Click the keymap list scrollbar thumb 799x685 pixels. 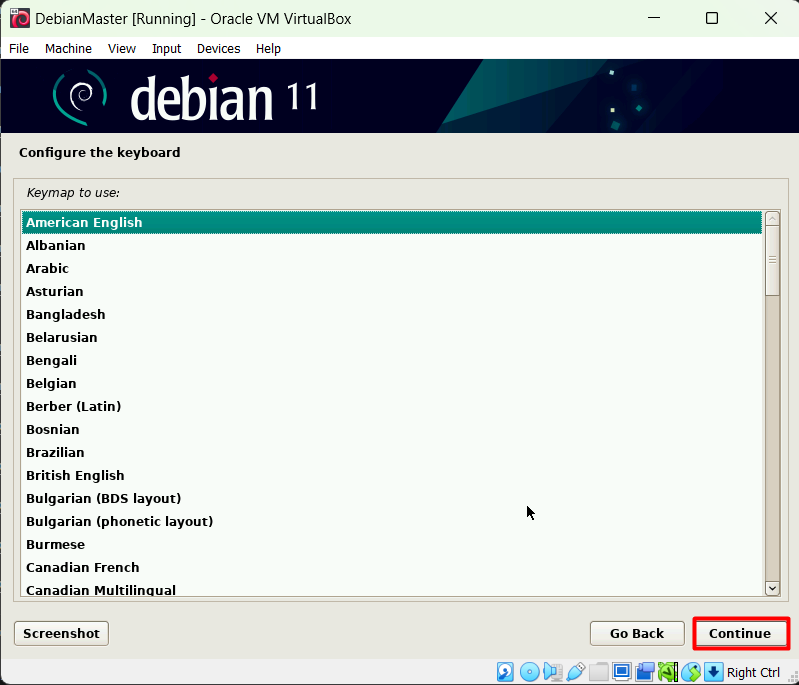(772, 260)
